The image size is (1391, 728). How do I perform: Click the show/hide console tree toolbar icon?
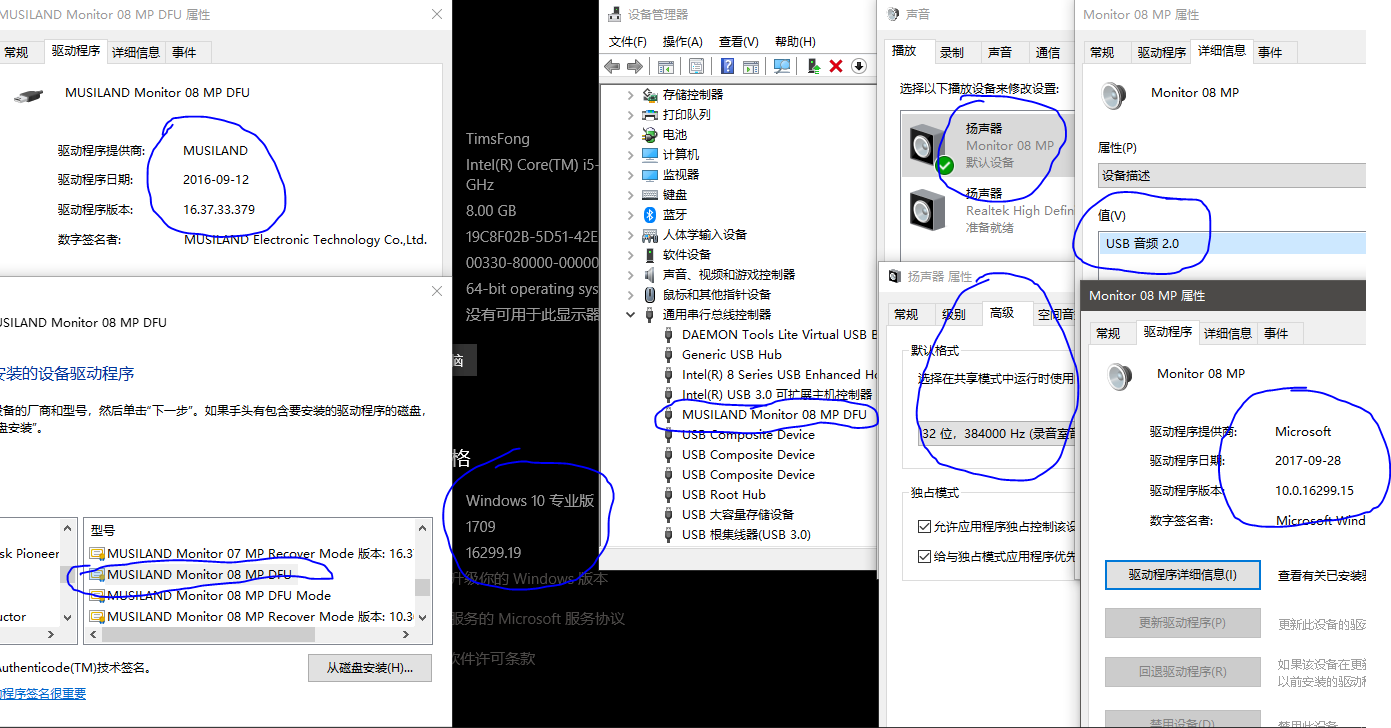pyautogui.click(x=666, y=66)
